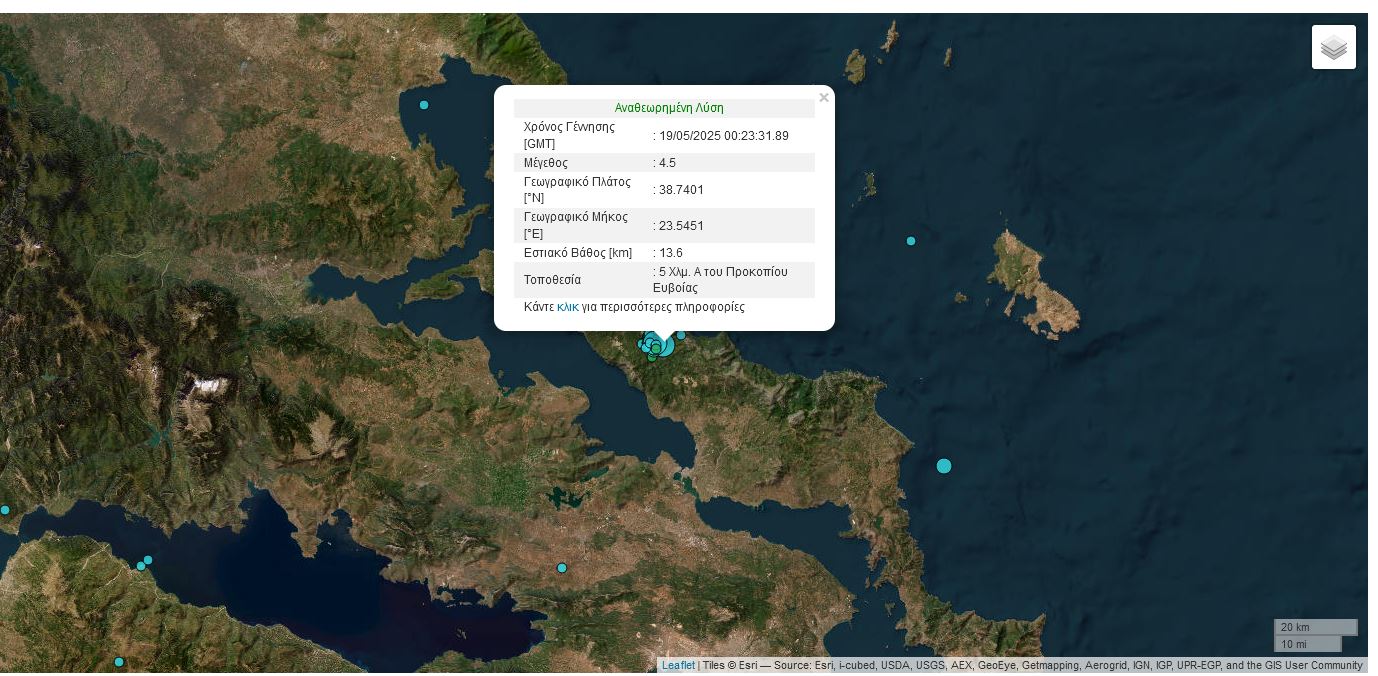
Task: Click the Εστιακό Βάθος depth value
Action: pyautogui.click(x=669, y=252)
